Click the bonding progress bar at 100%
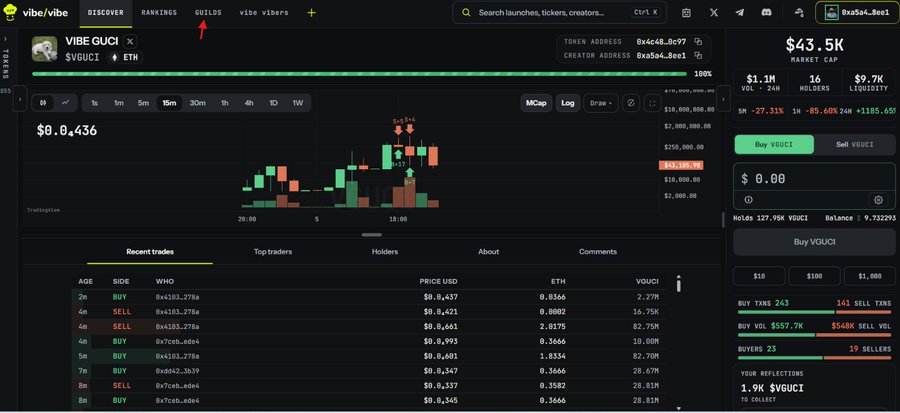Viewport: 900px width, 413px height. tap(359, 73)
